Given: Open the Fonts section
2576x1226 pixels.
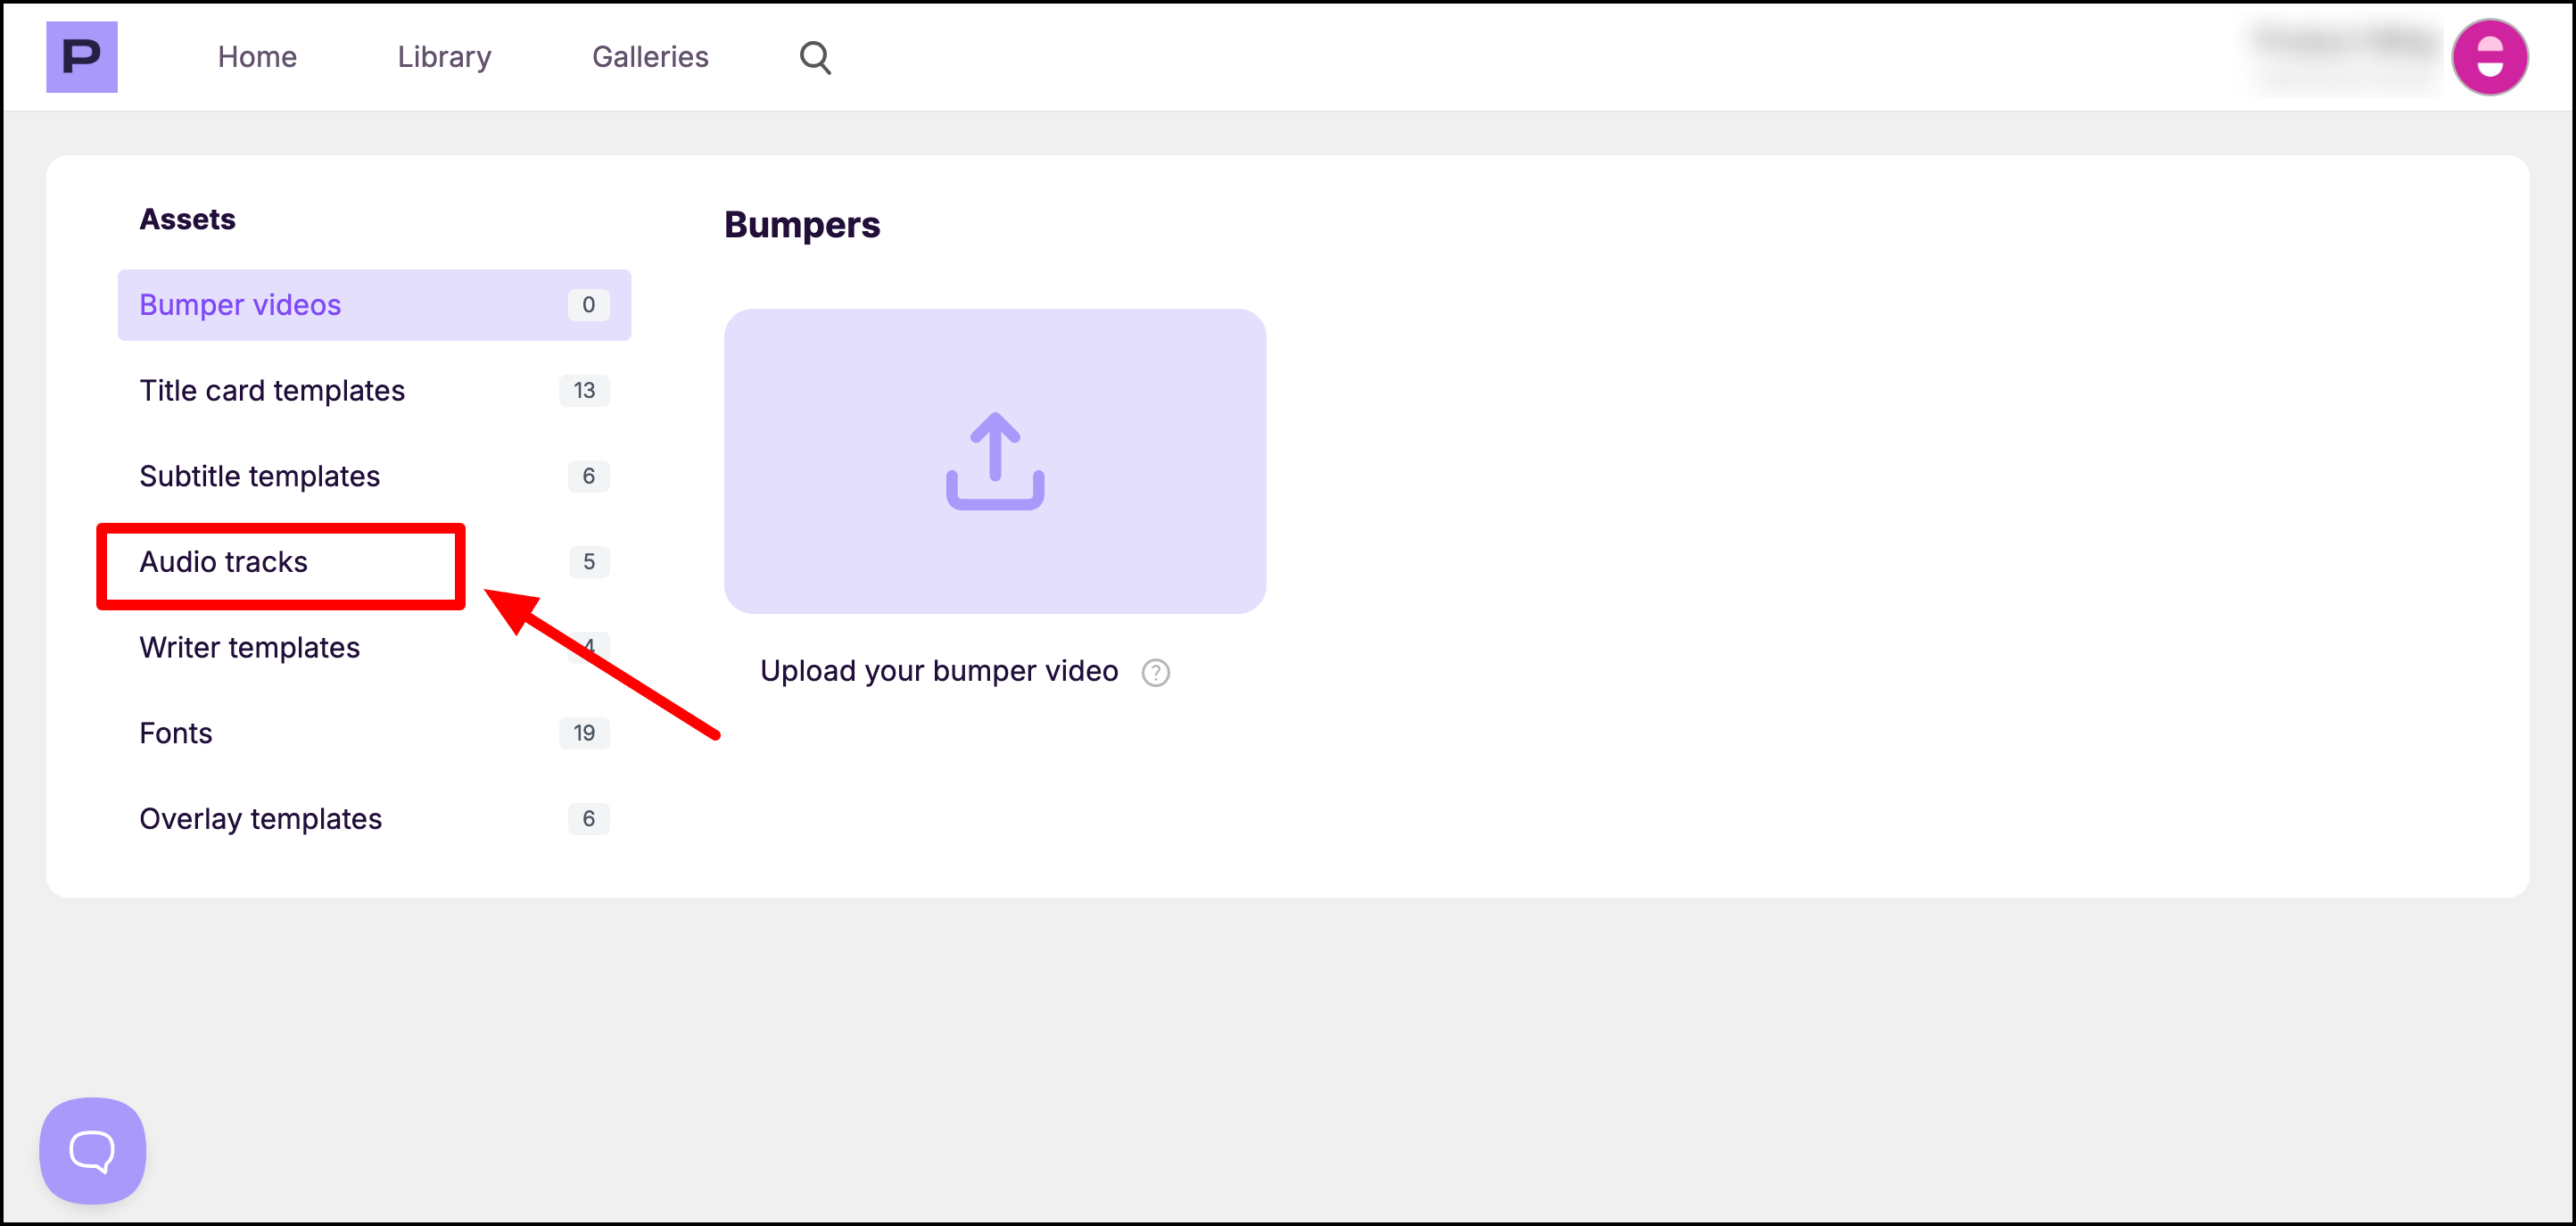Looking at the screenshot, I should [x=176, y=733].
